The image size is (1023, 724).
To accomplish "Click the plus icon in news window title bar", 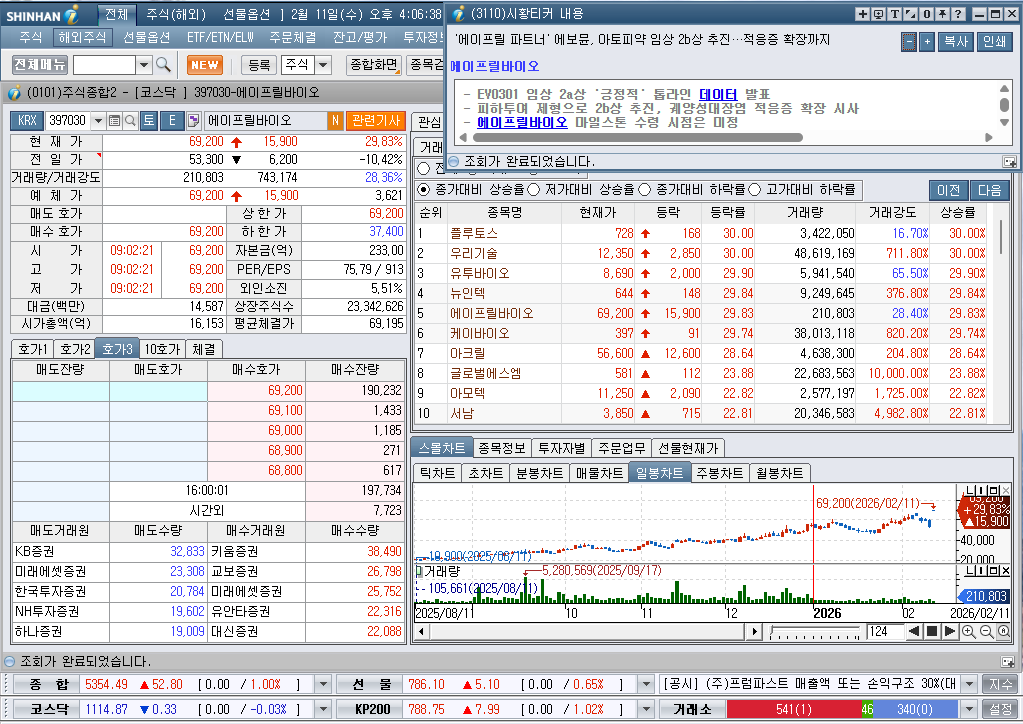I will pos(863,14).
